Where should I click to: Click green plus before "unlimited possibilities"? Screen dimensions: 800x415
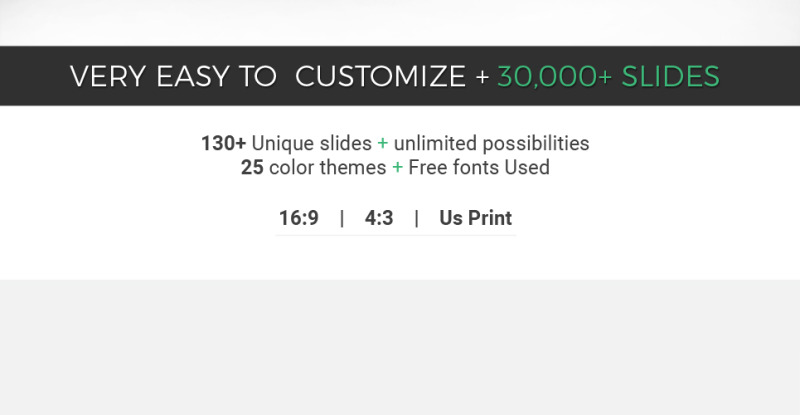click(x=383, y=144)
